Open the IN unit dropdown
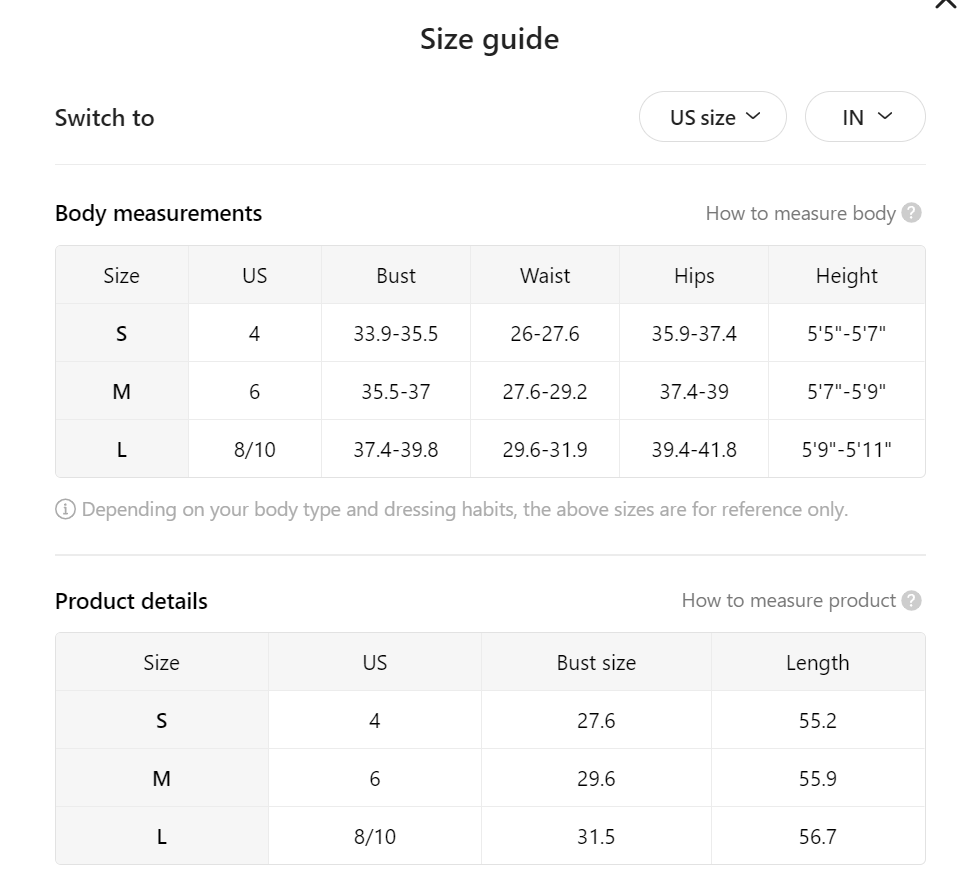This screenshot has width=964, height=895. click(x=865, y=117)
